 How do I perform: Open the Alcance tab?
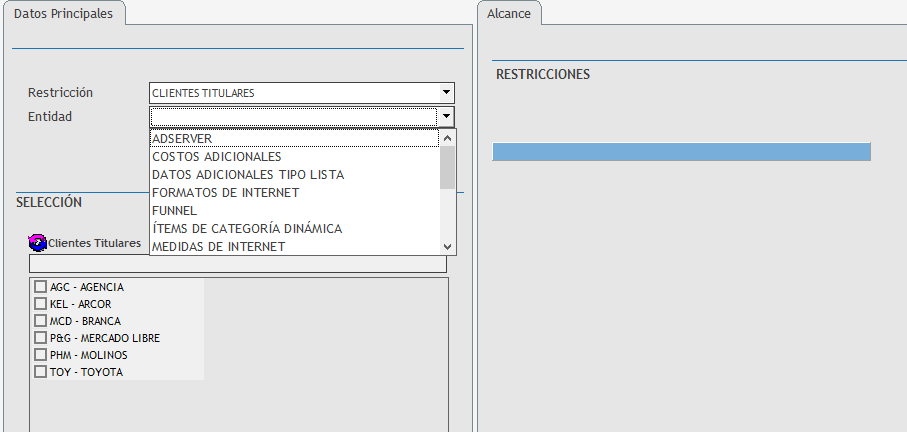click(x=509, y=14)
